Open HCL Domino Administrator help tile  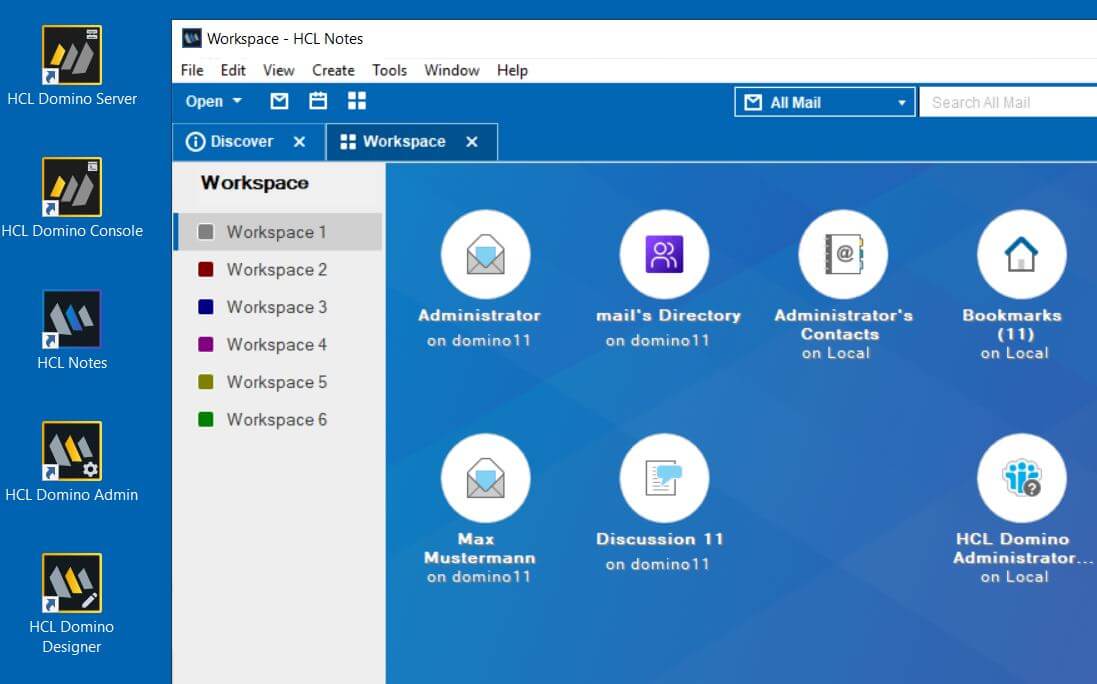(1021, 478)
